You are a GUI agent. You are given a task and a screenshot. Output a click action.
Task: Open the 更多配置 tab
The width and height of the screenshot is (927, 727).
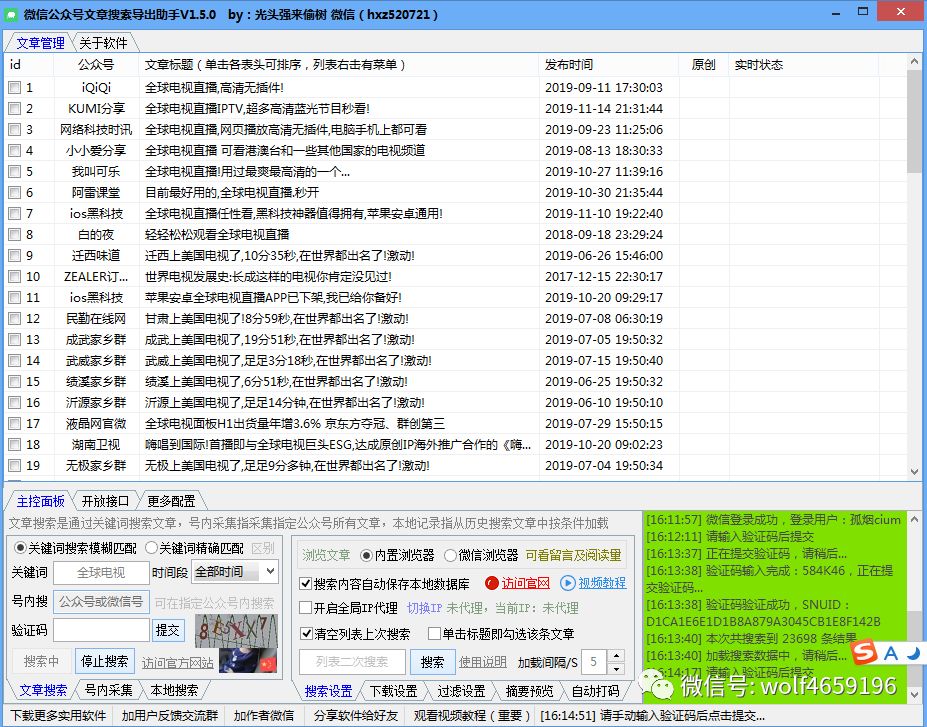click(x=171, y=501)
